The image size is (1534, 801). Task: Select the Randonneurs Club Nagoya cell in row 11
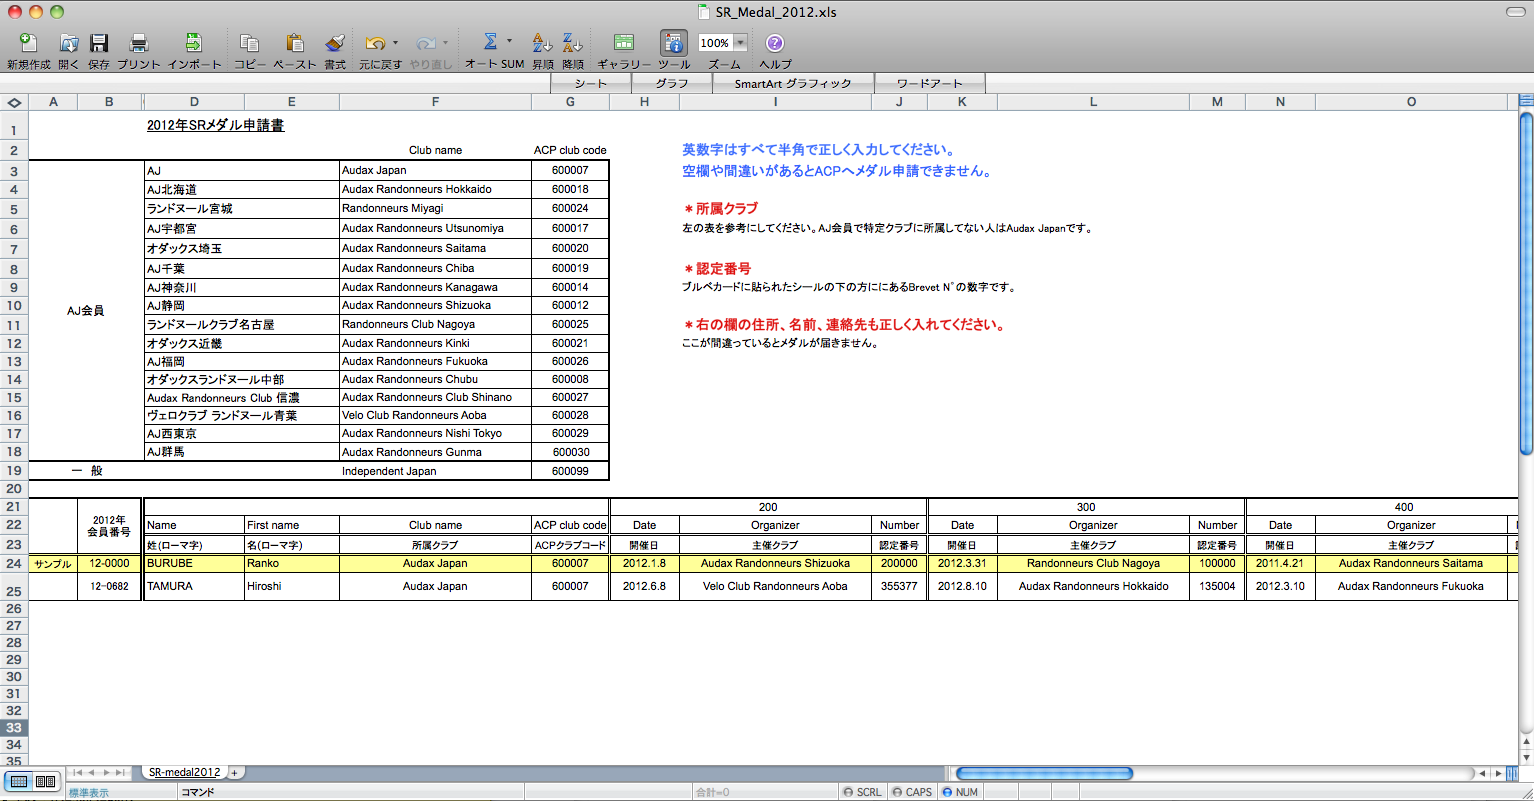(435, 325)
